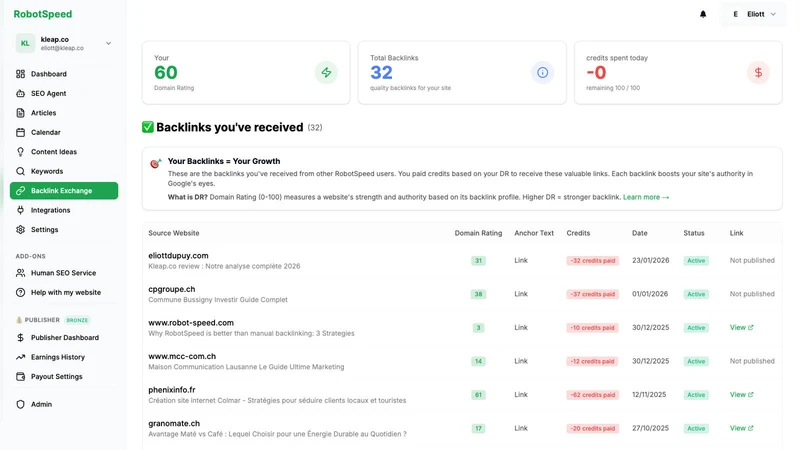This screenshot has height=450, width=800.
Task: Click the green lightning Domain Rating icon
Action: 326,72
